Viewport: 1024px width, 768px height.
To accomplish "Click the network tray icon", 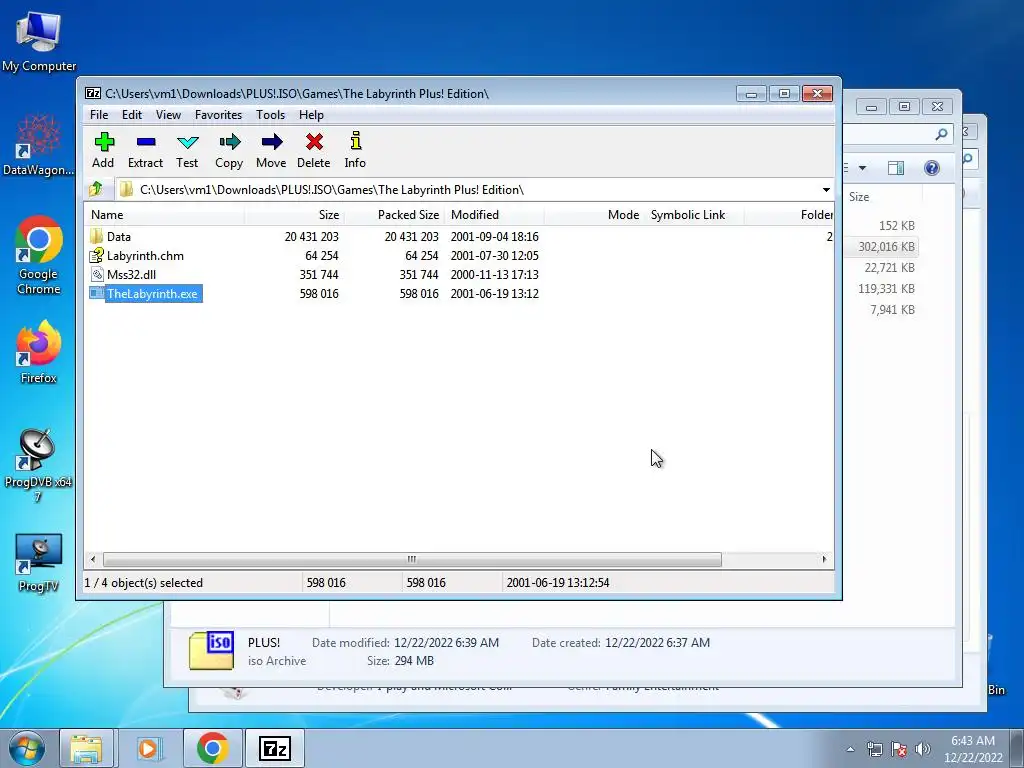I will pos(874,749).
